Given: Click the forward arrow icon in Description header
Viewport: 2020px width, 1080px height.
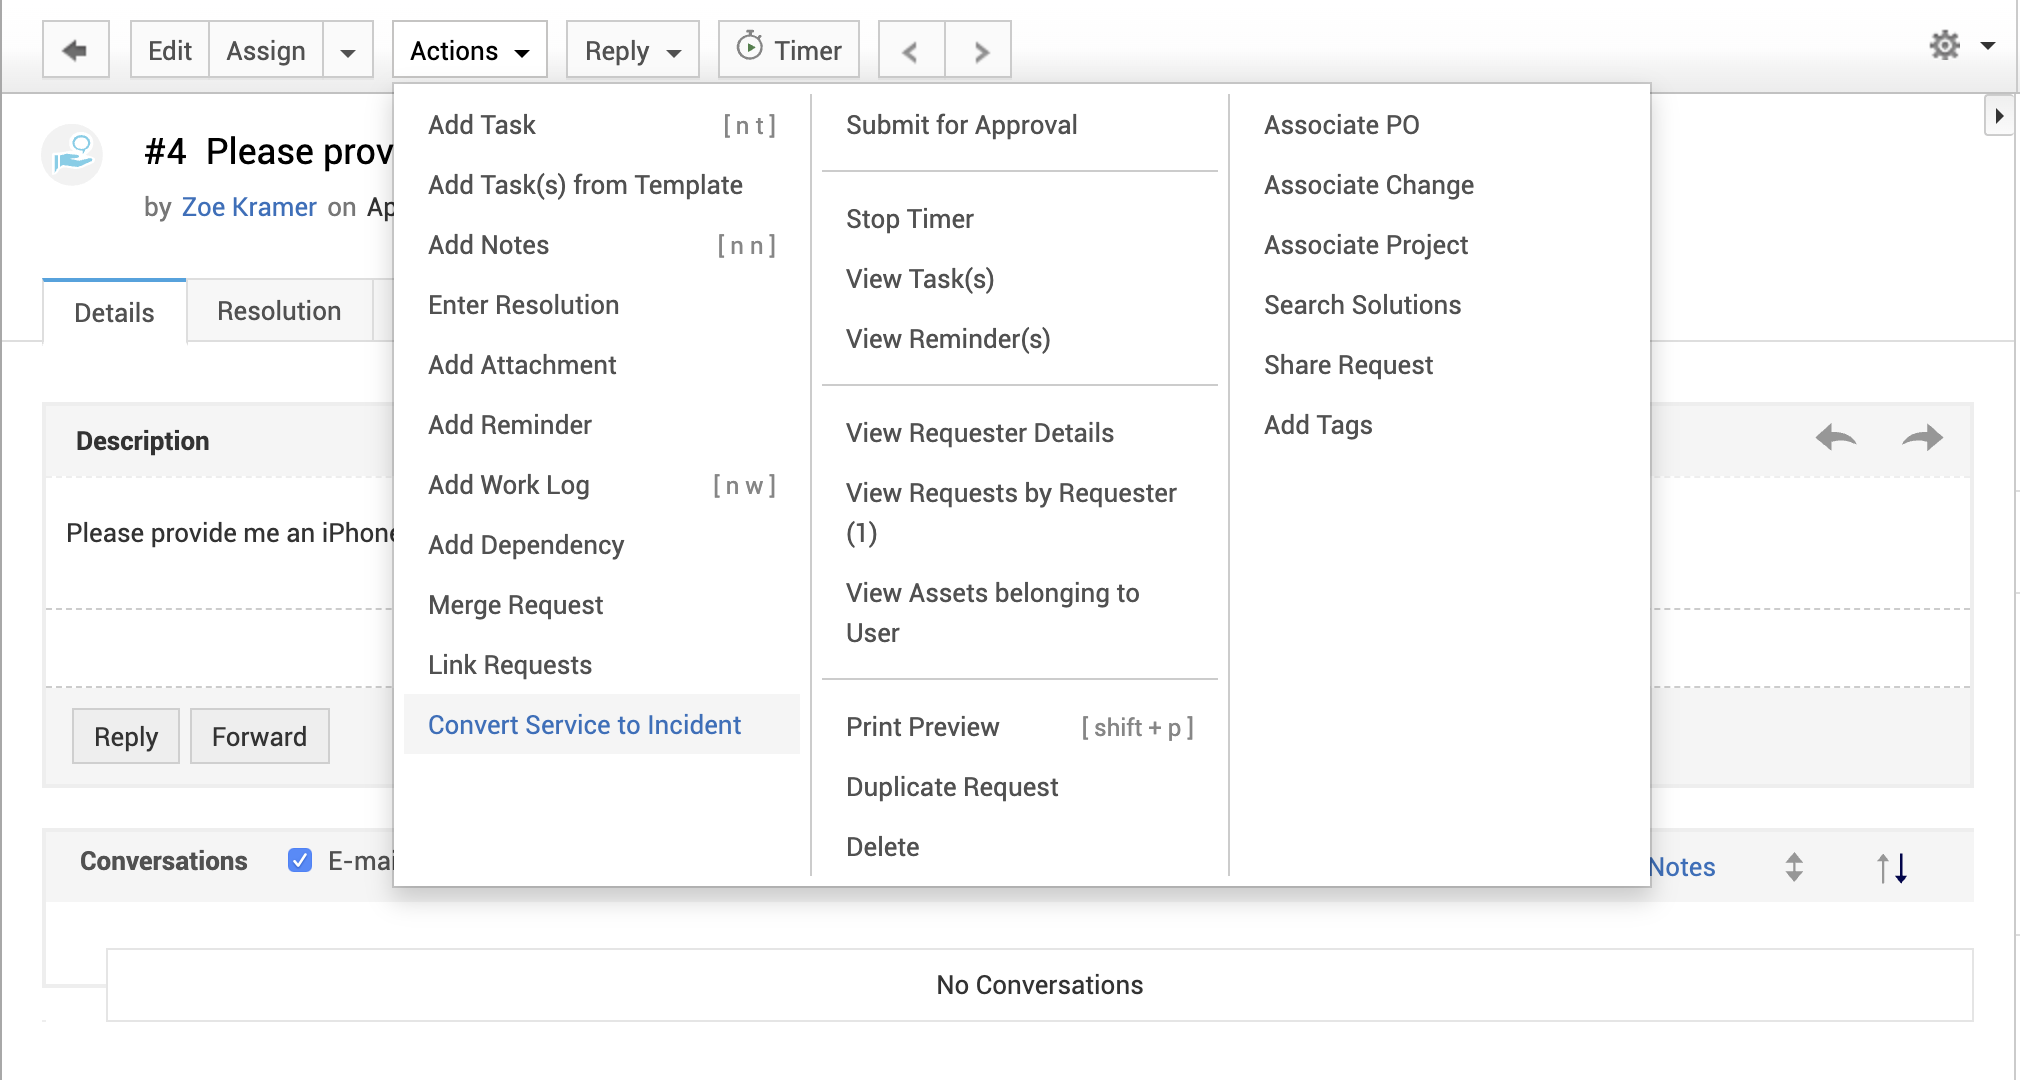Looking at the screenshot, I should pos(1921,438).
